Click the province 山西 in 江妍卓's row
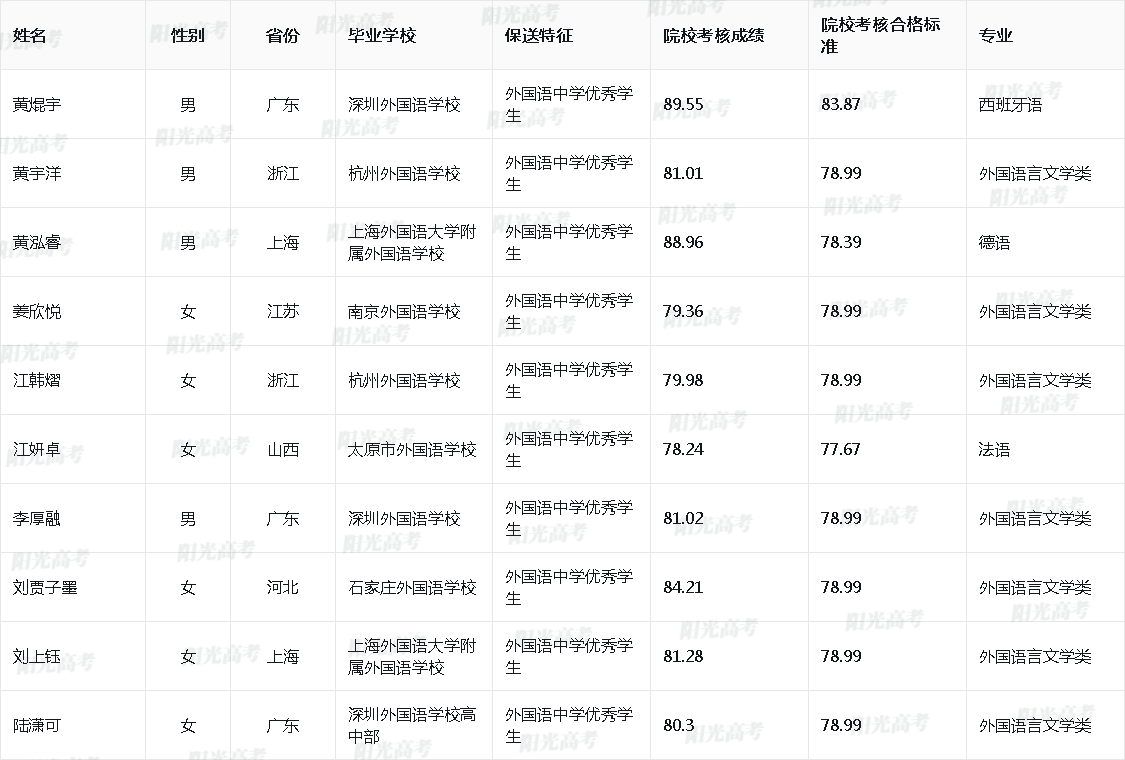This screenshot has height=760, width=1125. click(283, 449)
